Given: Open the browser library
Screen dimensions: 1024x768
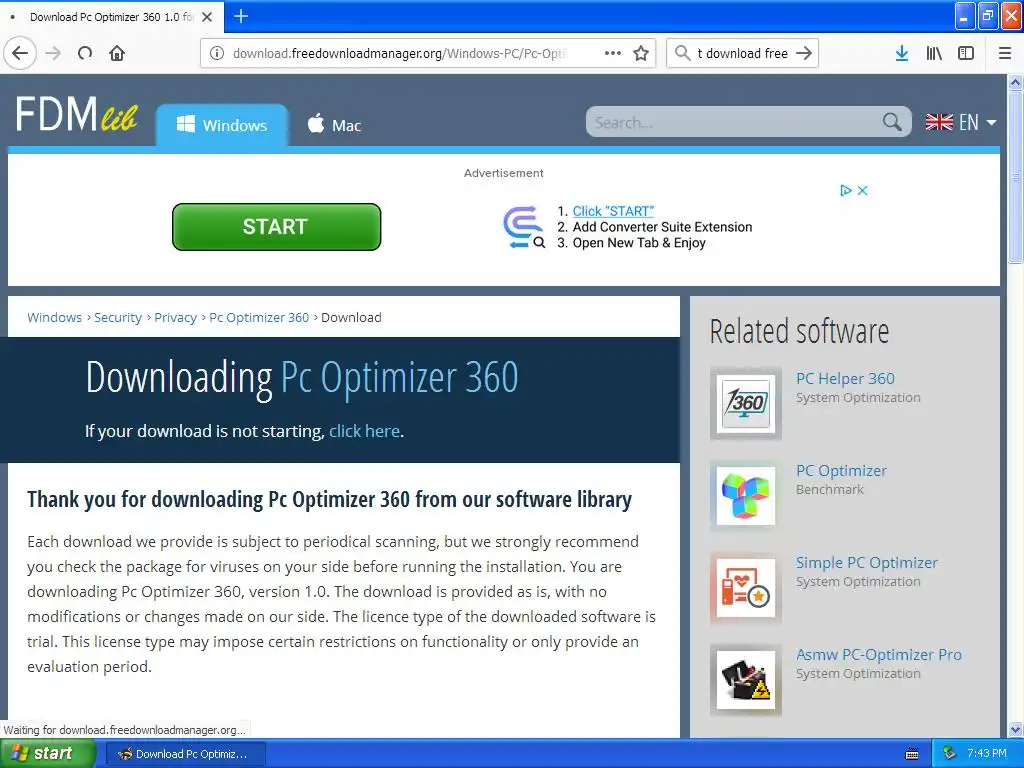Looking at the screenshot, I should click(x=934, y=54).
